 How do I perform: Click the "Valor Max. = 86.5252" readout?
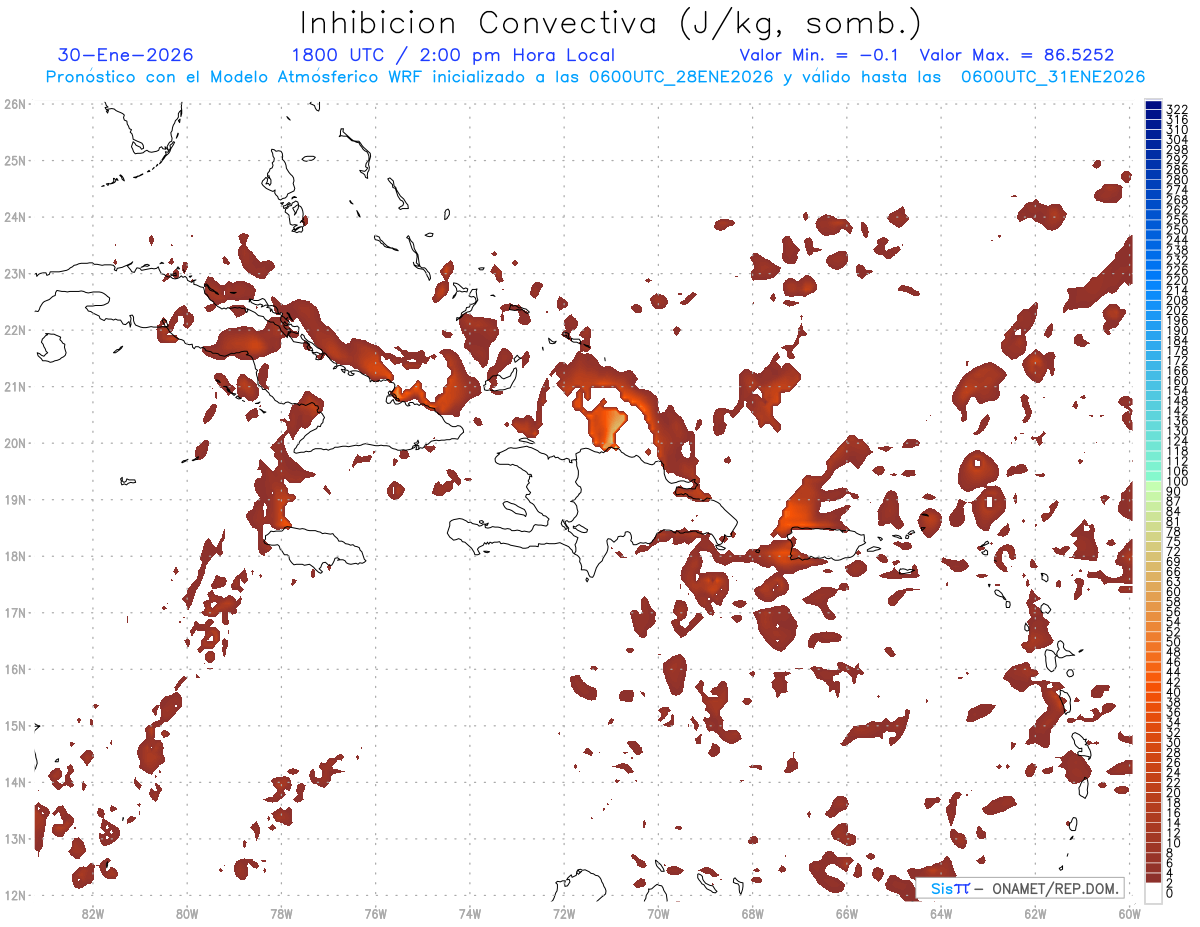(x=1017, y=55)
